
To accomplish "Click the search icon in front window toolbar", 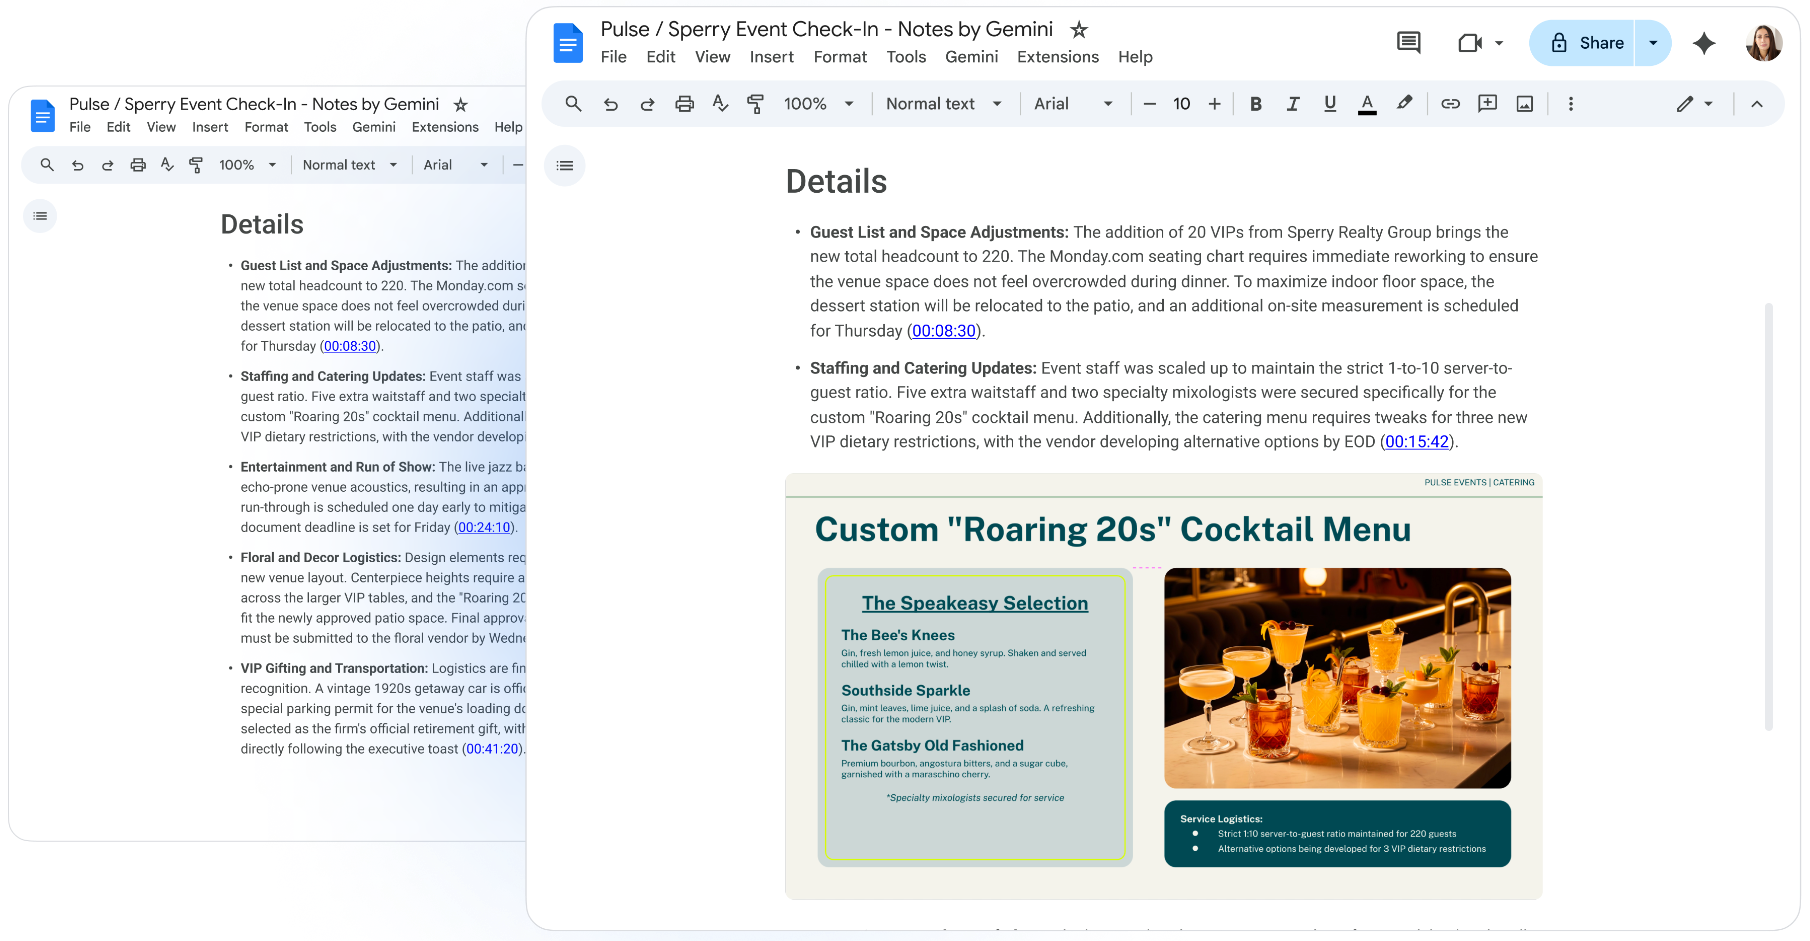I will pos(573,104).
